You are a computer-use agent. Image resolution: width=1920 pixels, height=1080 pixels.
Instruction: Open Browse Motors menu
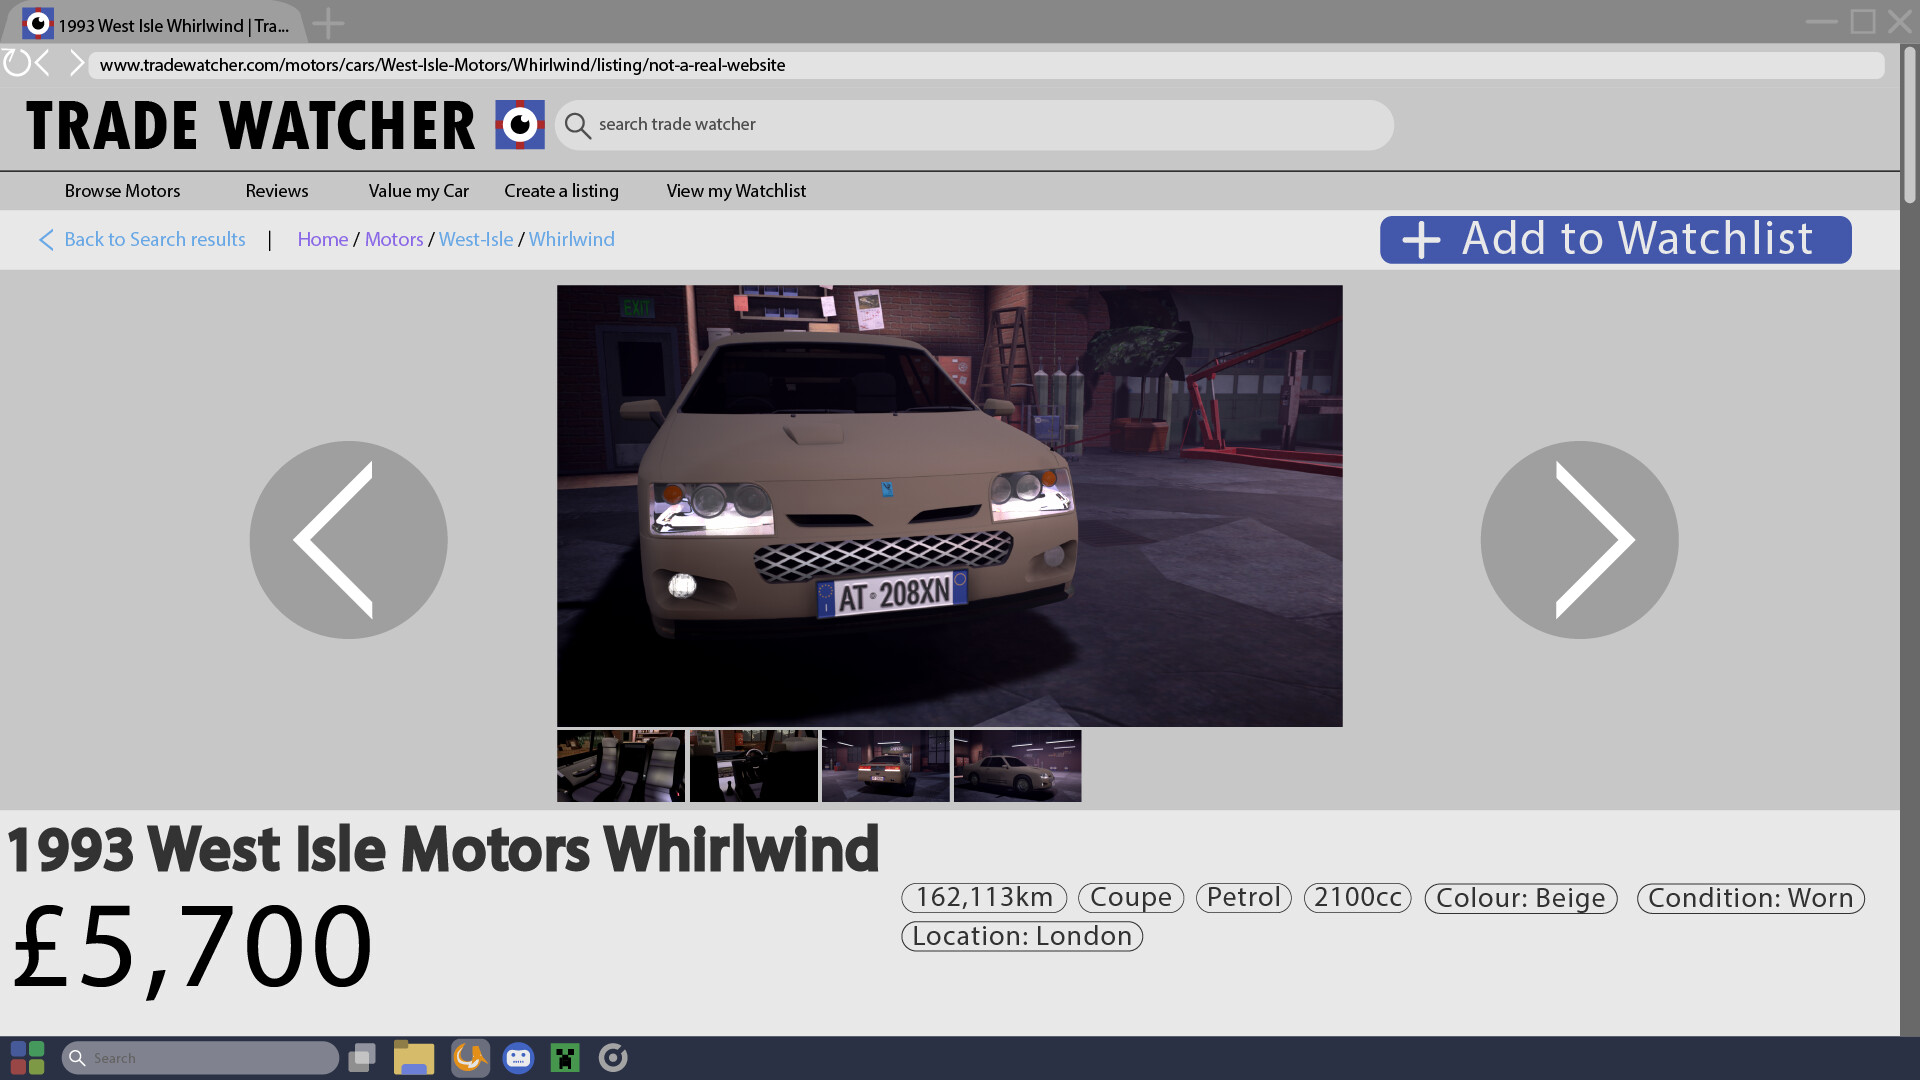coord(122,191)
